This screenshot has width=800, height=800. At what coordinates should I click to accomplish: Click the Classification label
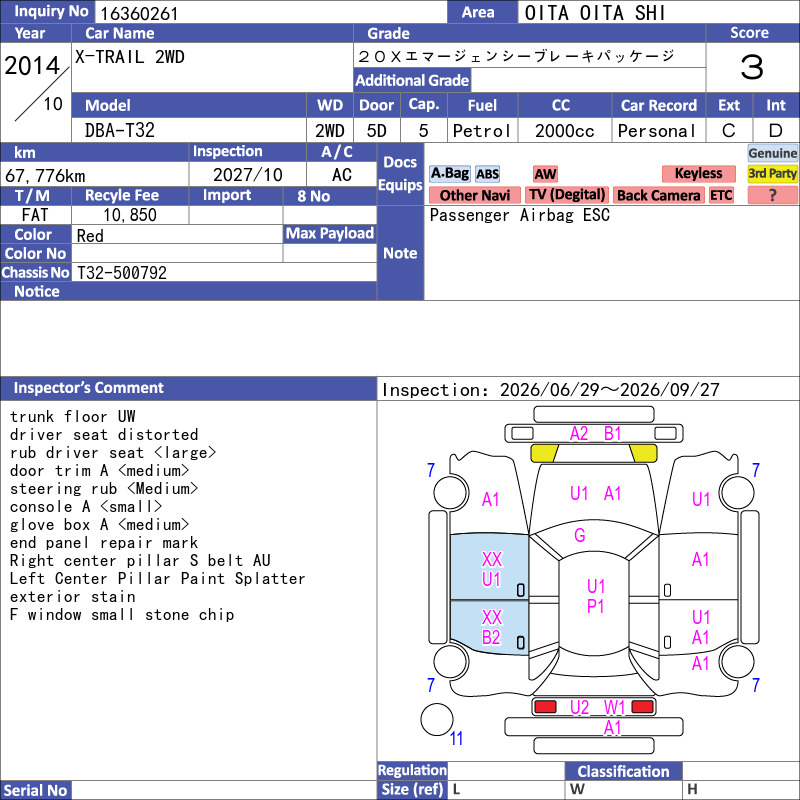point(623,771)
